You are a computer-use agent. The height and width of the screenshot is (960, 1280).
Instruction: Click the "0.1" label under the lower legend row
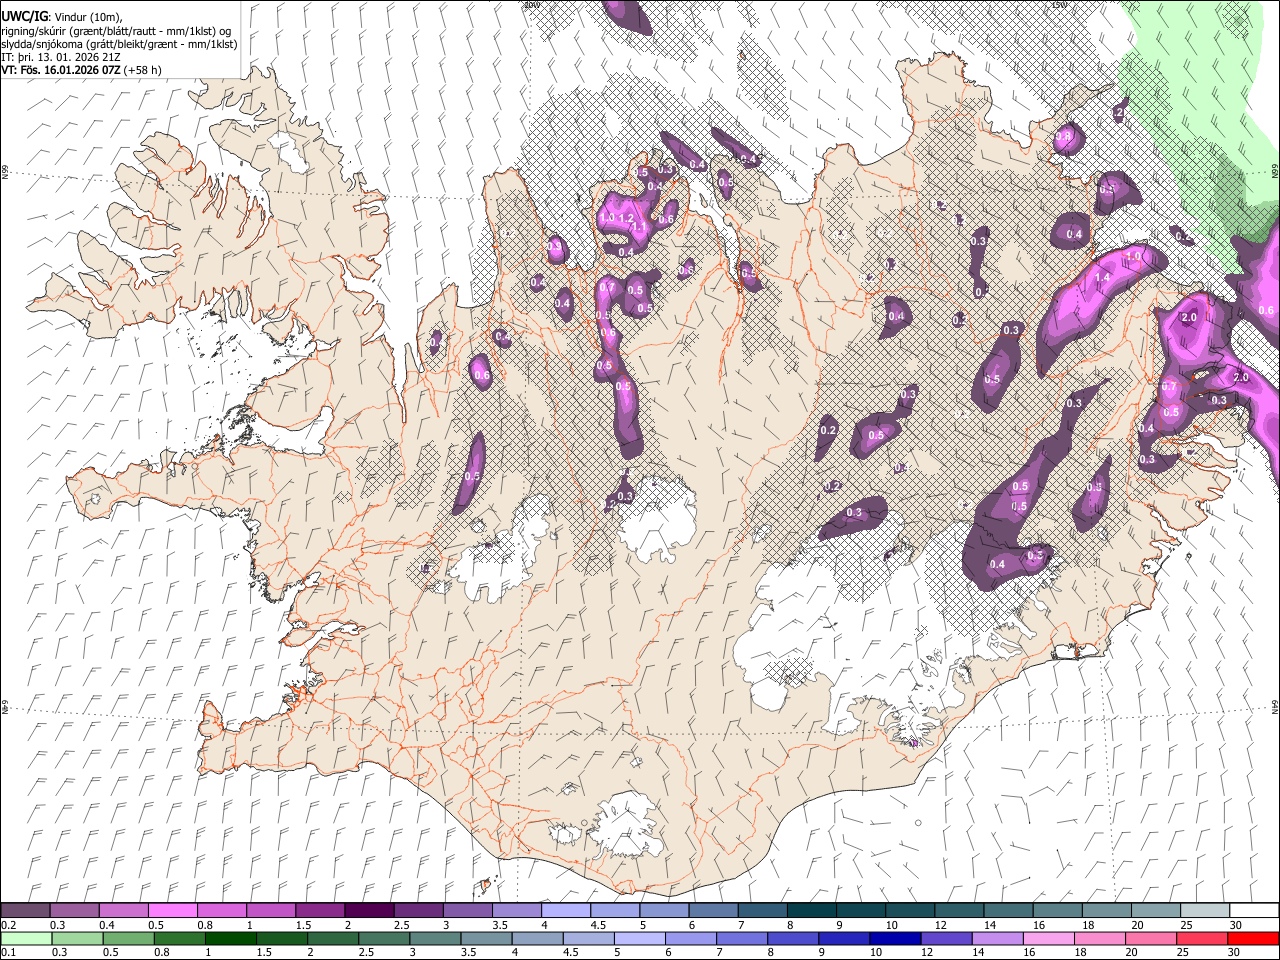coord(9,953)
